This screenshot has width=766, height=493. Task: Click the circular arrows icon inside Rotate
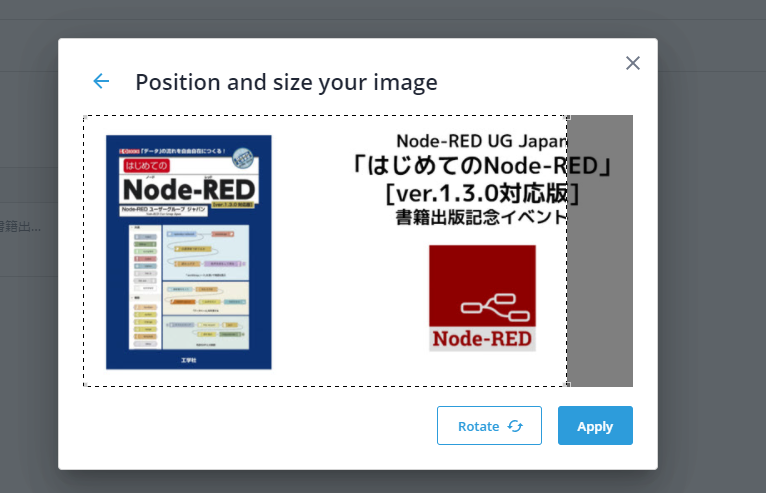(515, 426)
